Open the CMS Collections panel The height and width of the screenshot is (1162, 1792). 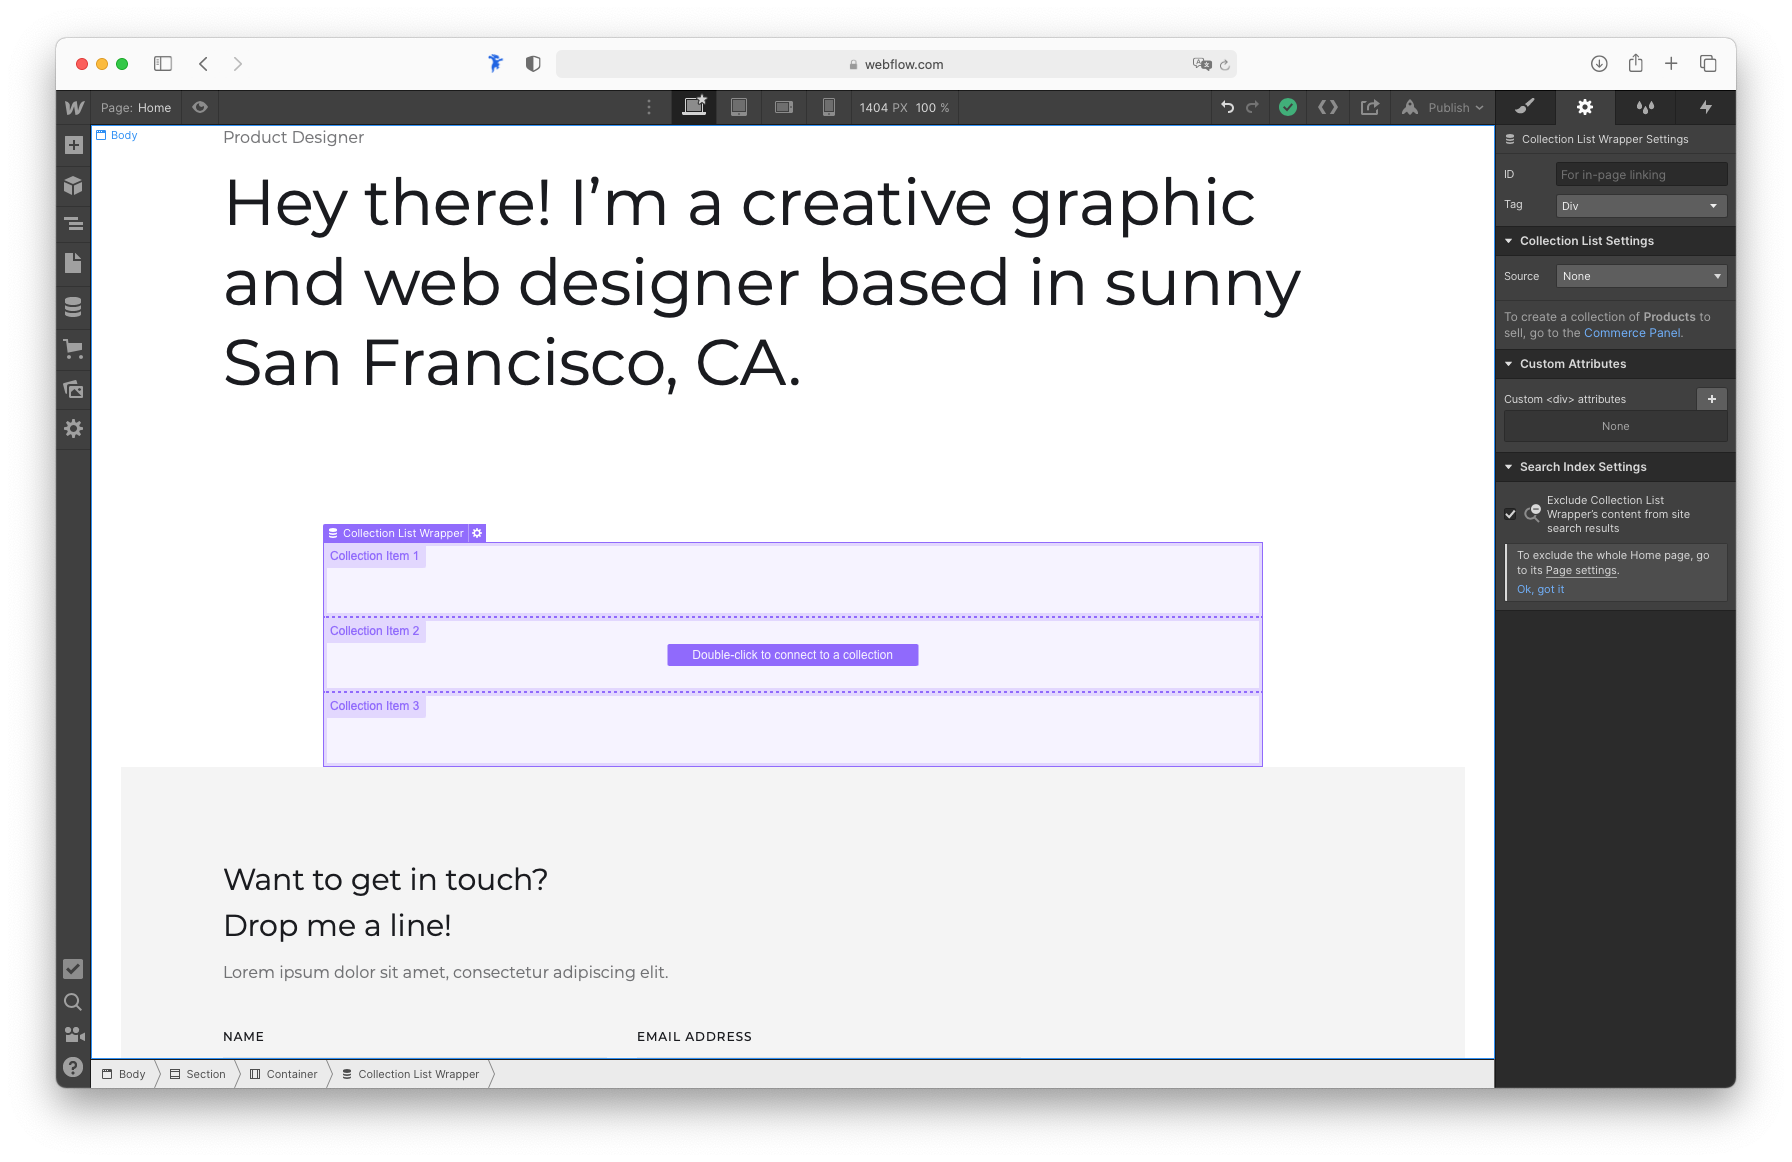pos(73,307)
